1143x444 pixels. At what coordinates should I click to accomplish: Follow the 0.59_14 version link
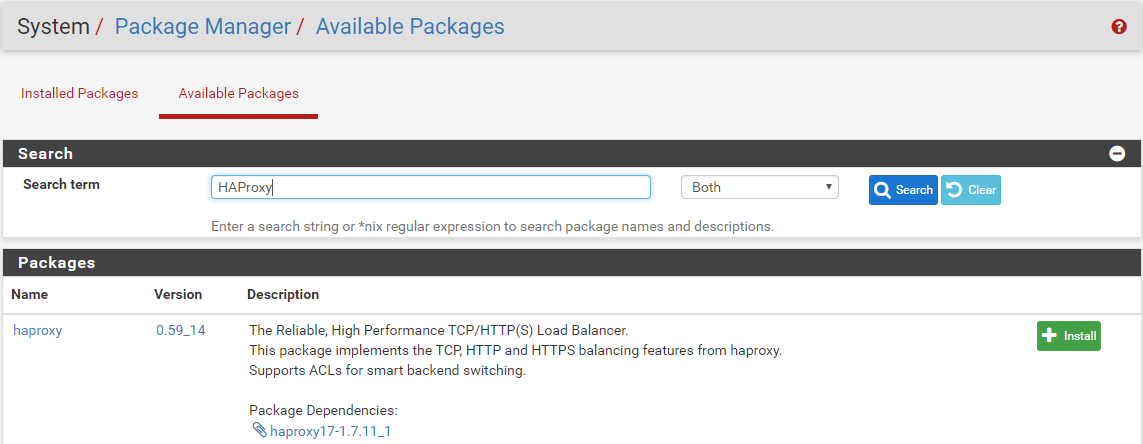coord(180,330)
